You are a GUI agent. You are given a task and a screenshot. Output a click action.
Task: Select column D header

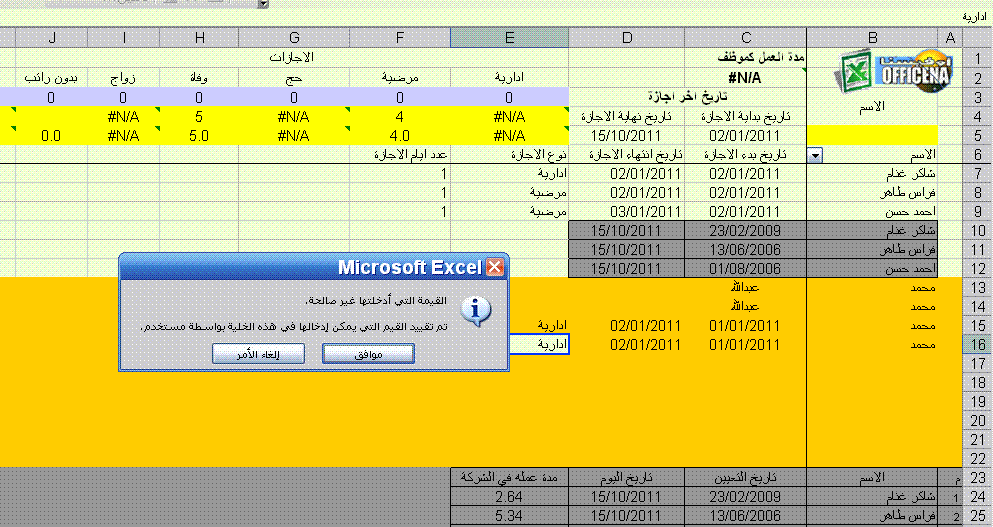click(626, 37)
